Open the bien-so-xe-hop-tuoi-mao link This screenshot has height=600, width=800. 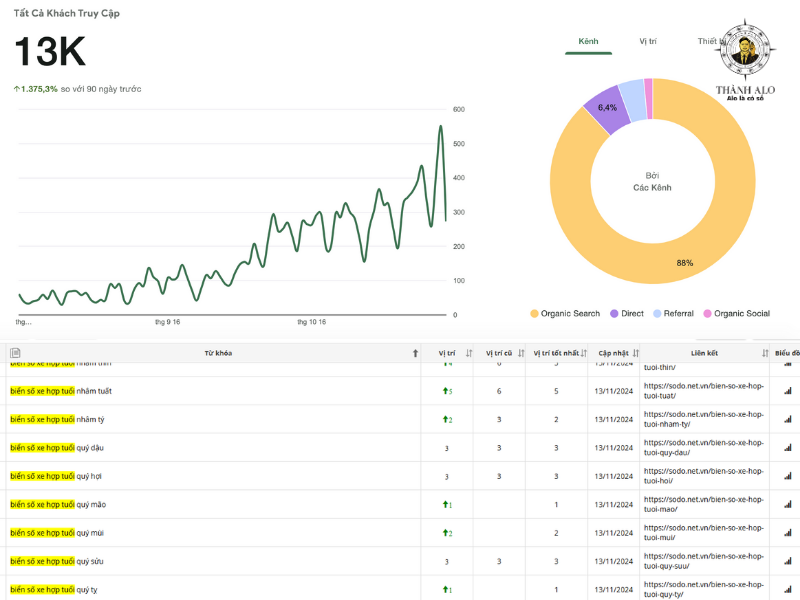(x=703, y=505)
